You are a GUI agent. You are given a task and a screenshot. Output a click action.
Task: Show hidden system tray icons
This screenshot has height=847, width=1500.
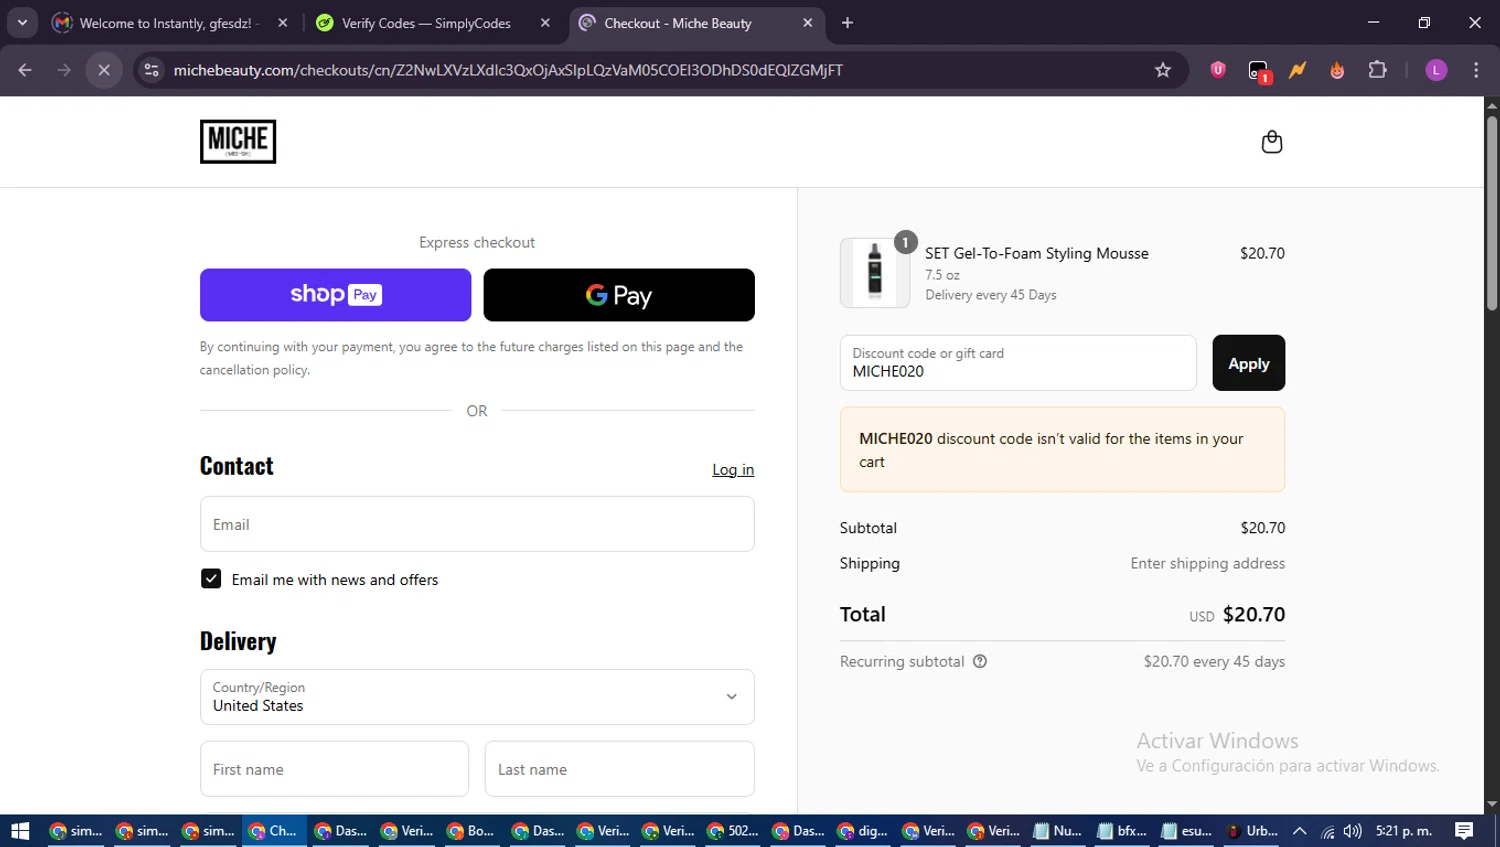click(x=1299, y=831)
